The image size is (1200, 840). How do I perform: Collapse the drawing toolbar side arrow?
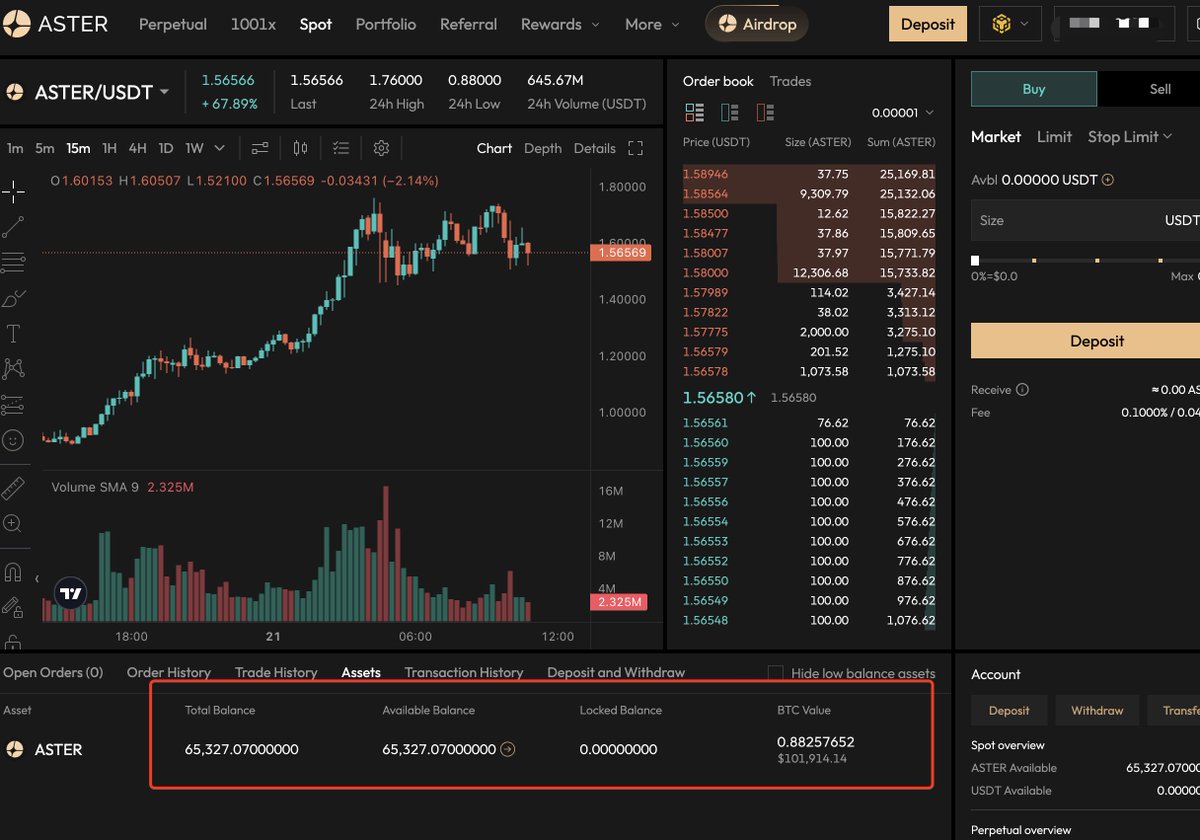pyautogui.click(x=37, y=578)
